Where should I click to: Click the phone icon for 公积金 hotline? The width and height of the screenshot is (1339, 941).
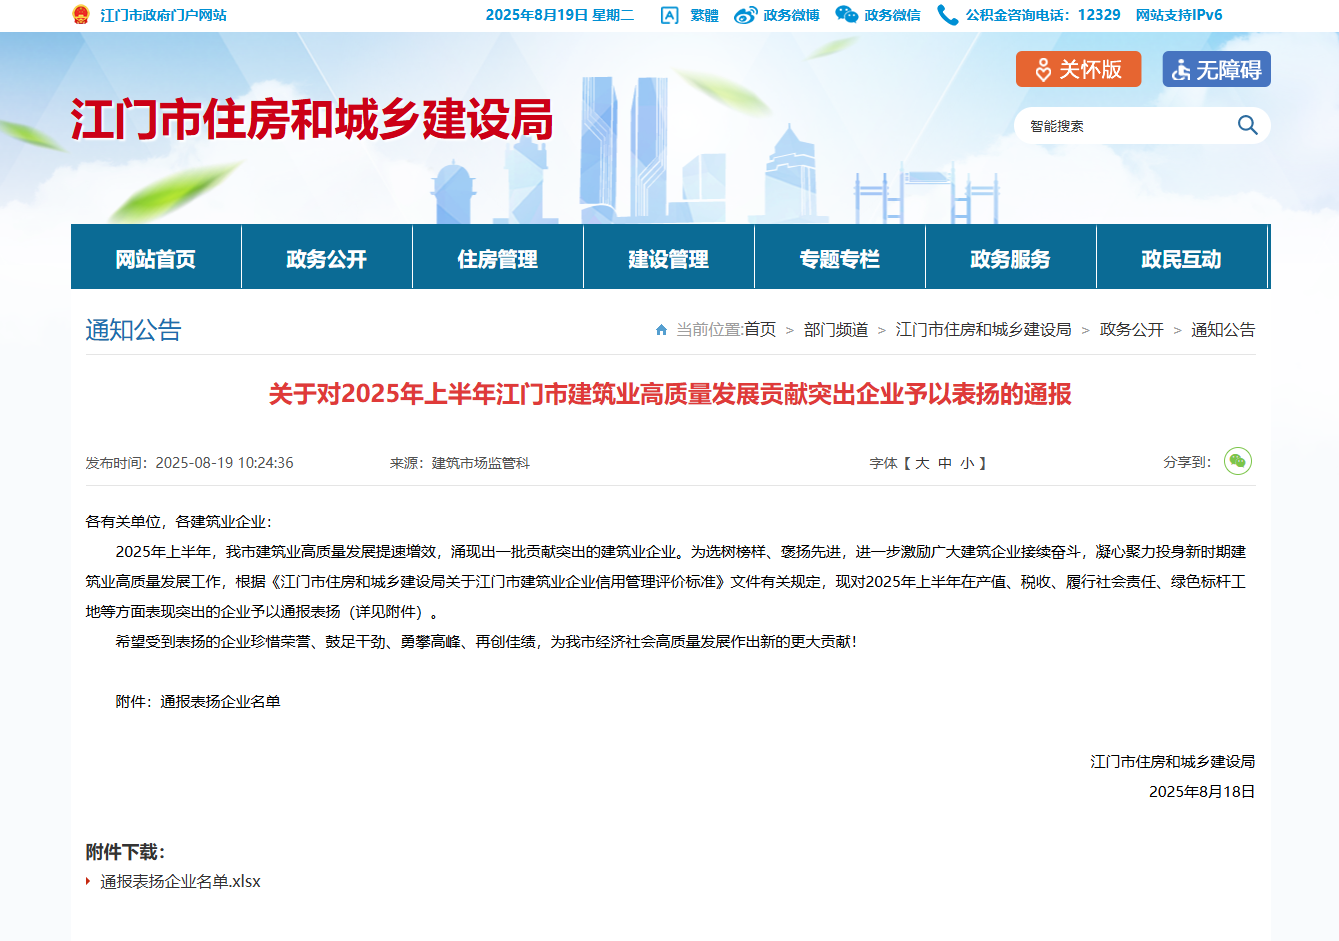[x=946, y=15]
